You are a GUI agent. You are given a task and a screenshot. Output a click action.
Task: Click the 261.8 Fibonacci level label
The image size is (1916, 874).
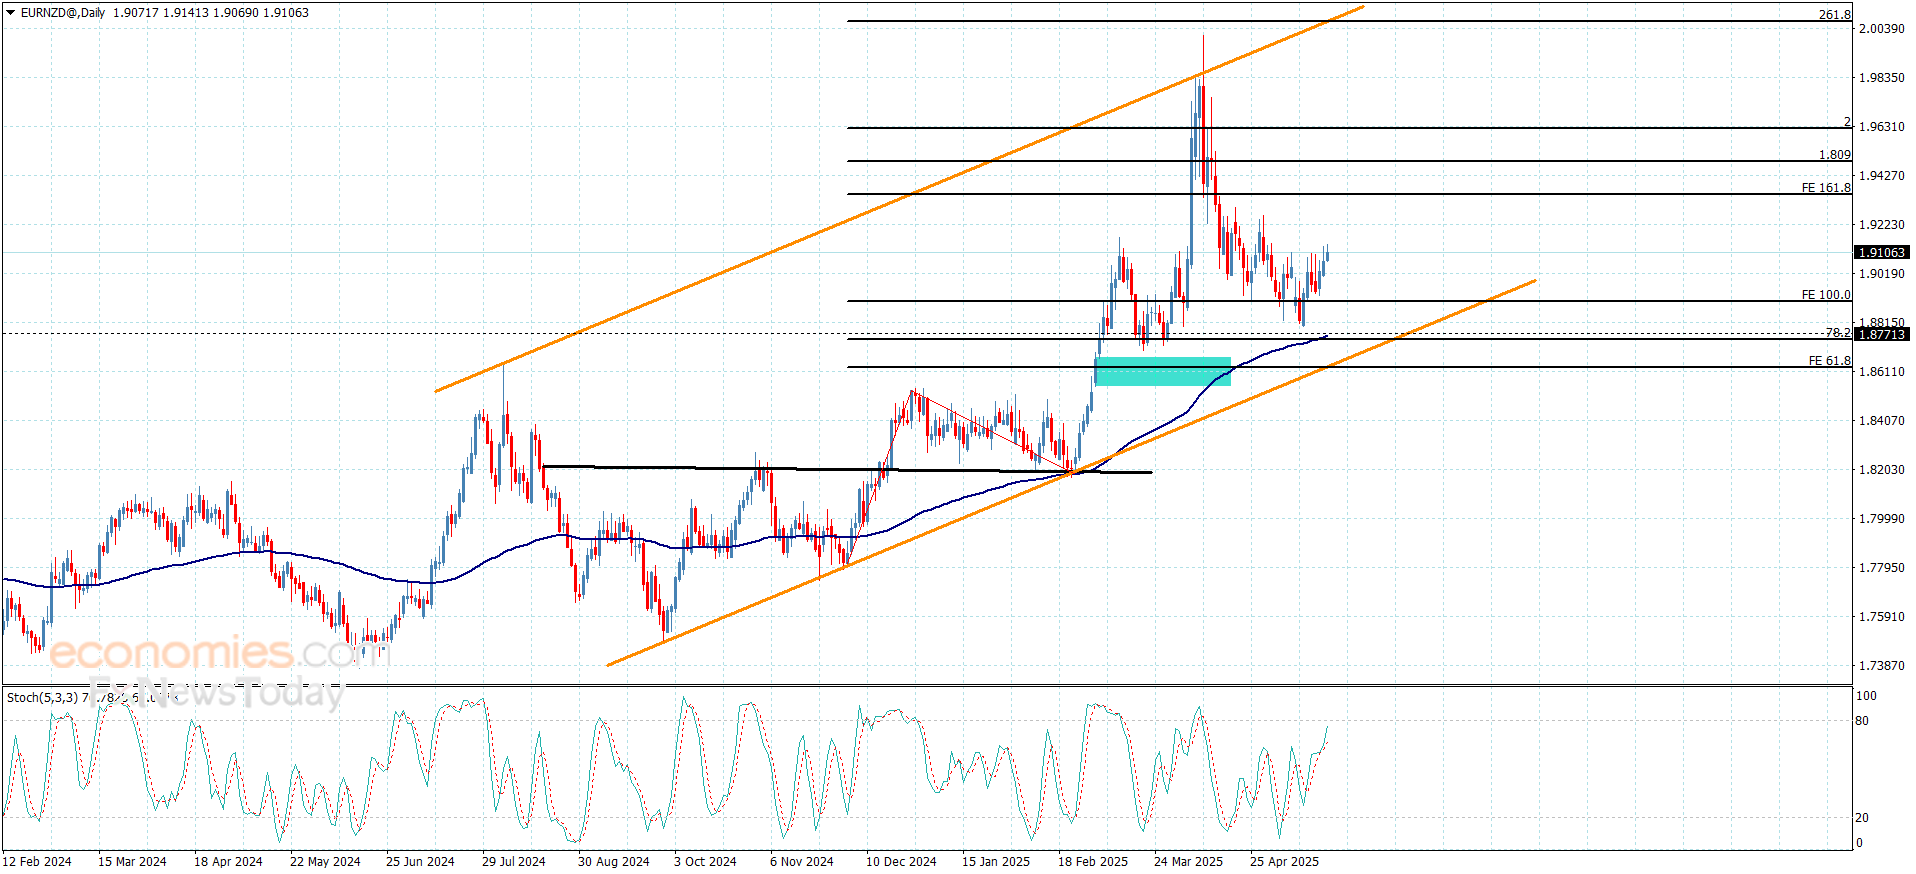point(1834,15)
